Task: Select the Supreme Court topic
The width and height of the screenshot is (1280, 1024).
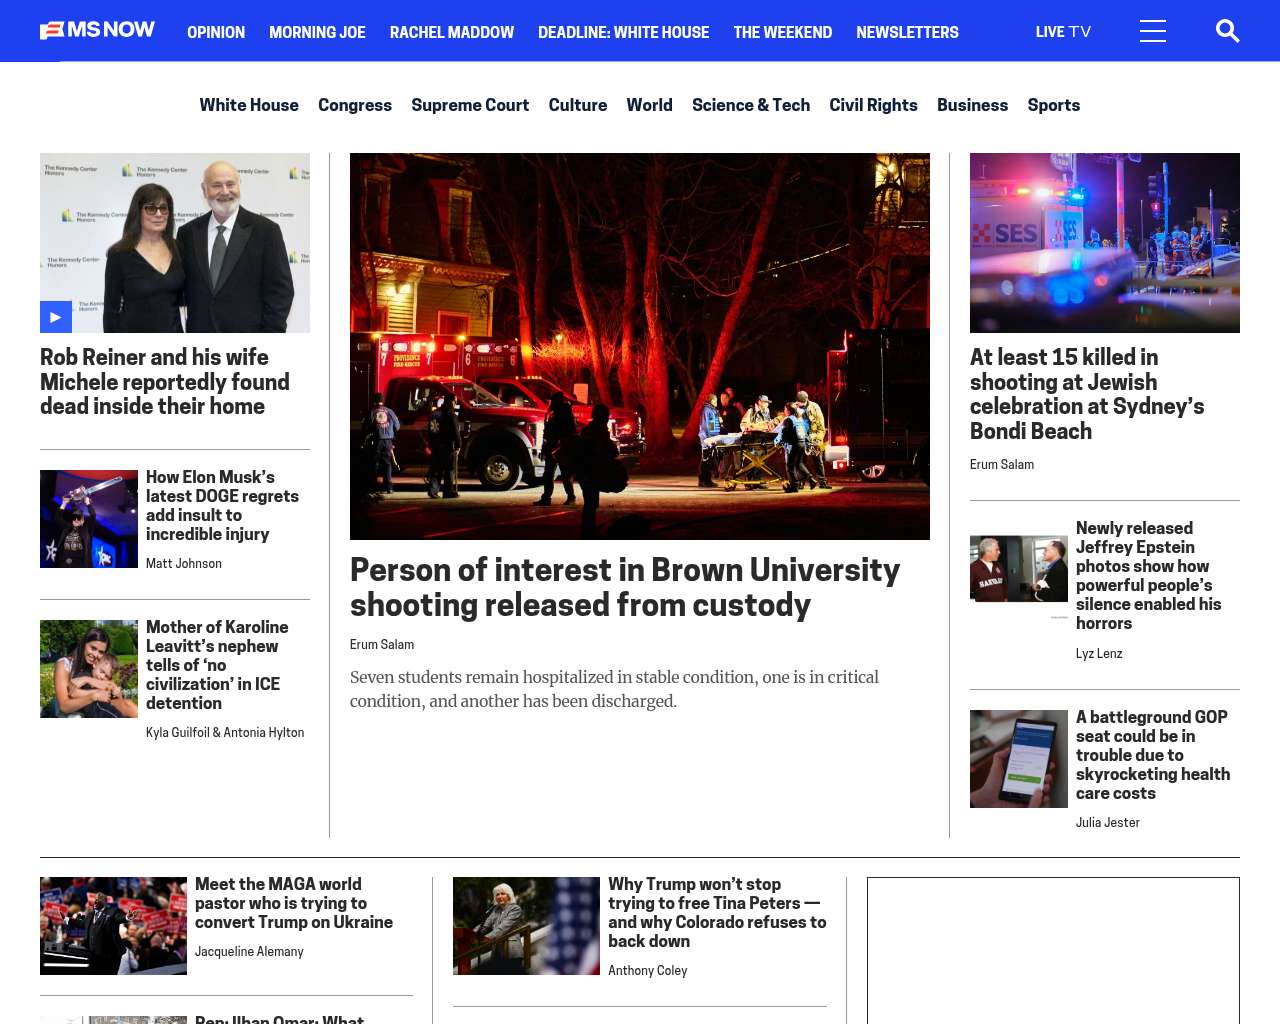Action: point(470,105)
